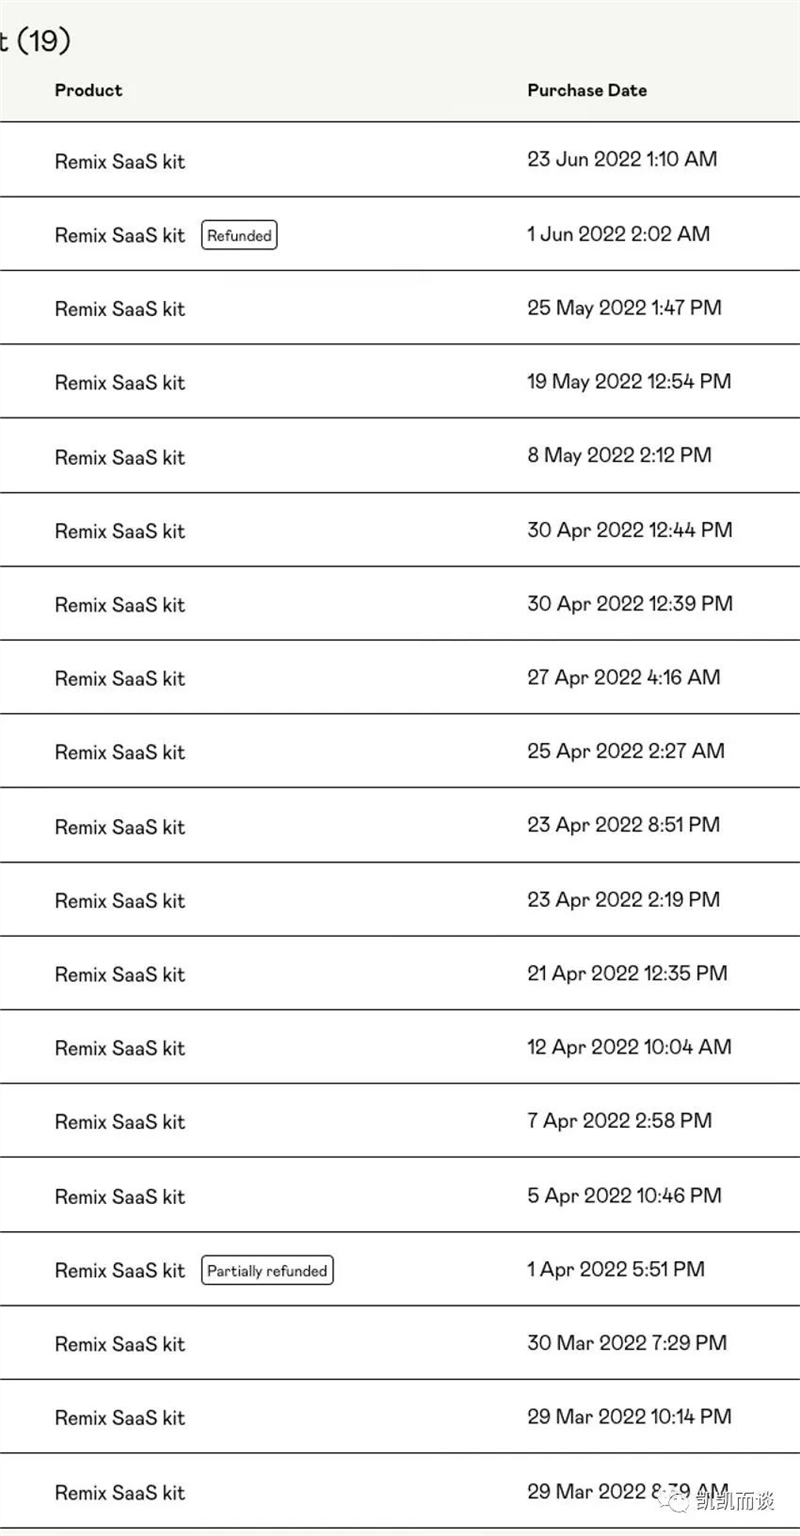
Task: Open the 30 Apr 2022 12:44 PM sale
Action: (x=400, y=530)
